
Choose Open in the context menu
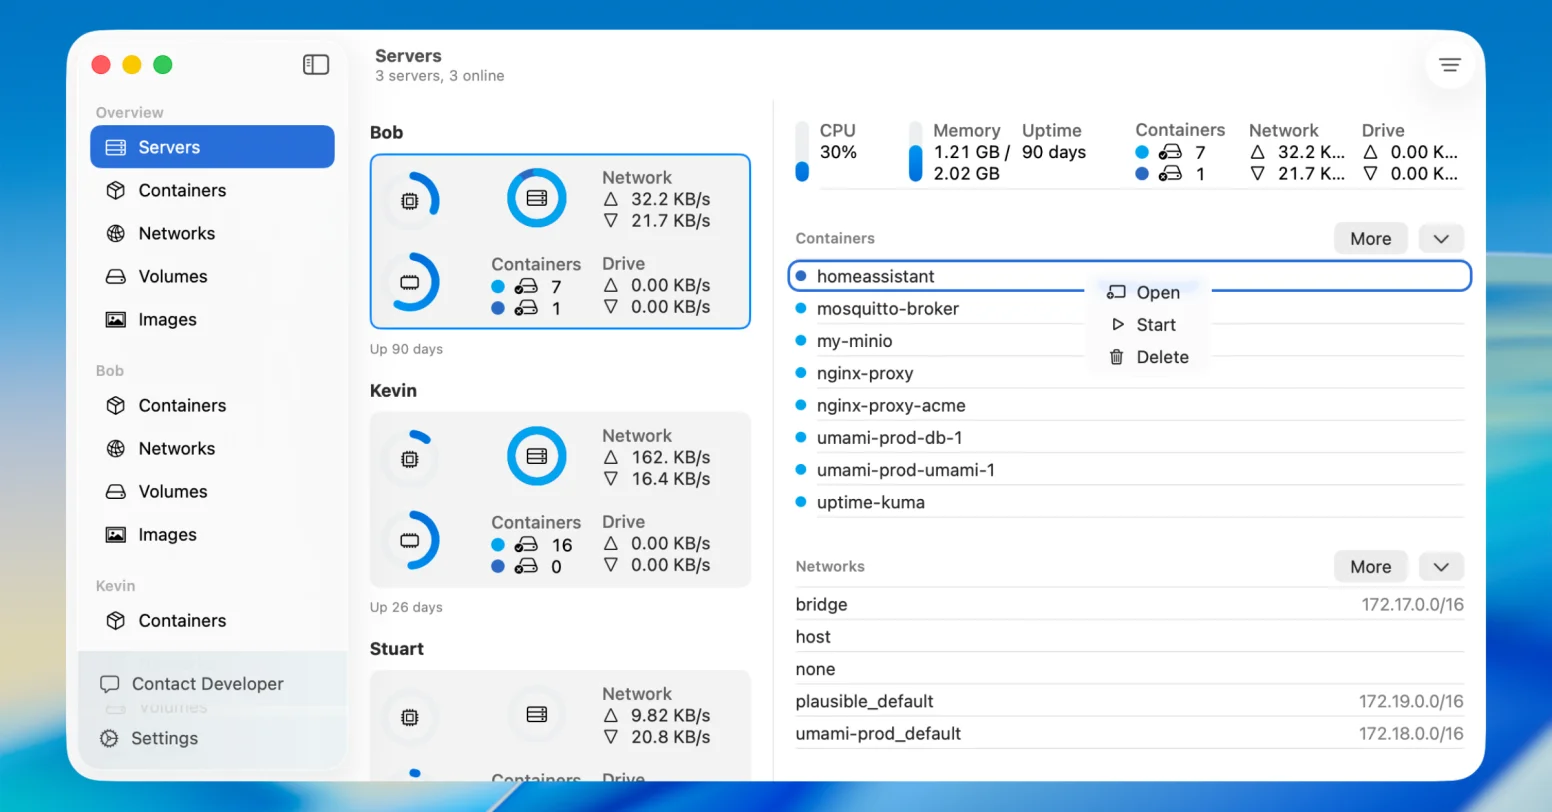point(1157,293)
